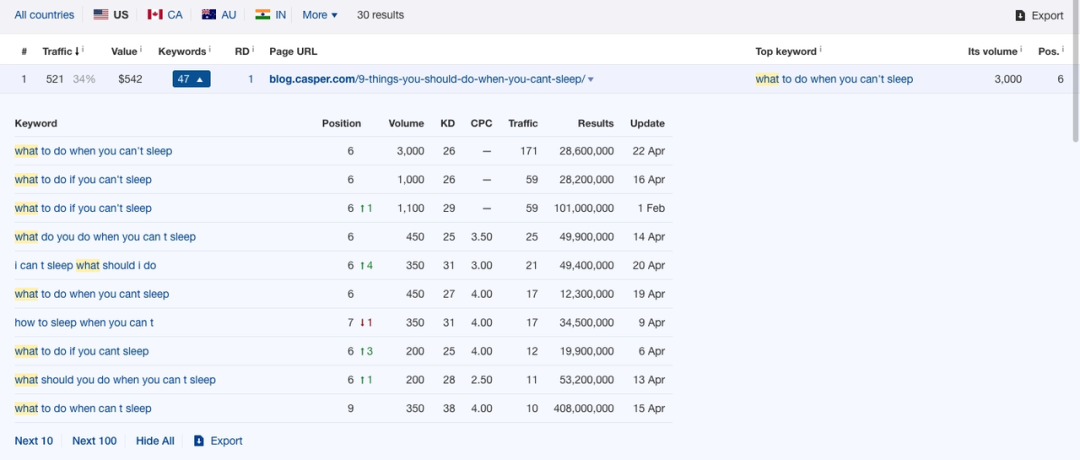This screenshot has width=1080, height=460.
Task: Sort table by Traffic column header
Action: pos(60,51)
